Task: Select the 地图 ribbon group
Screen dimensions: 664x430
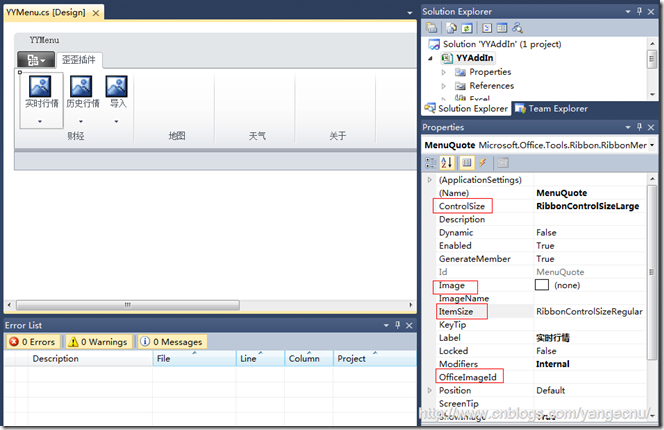Action: (x=174, y=108)
